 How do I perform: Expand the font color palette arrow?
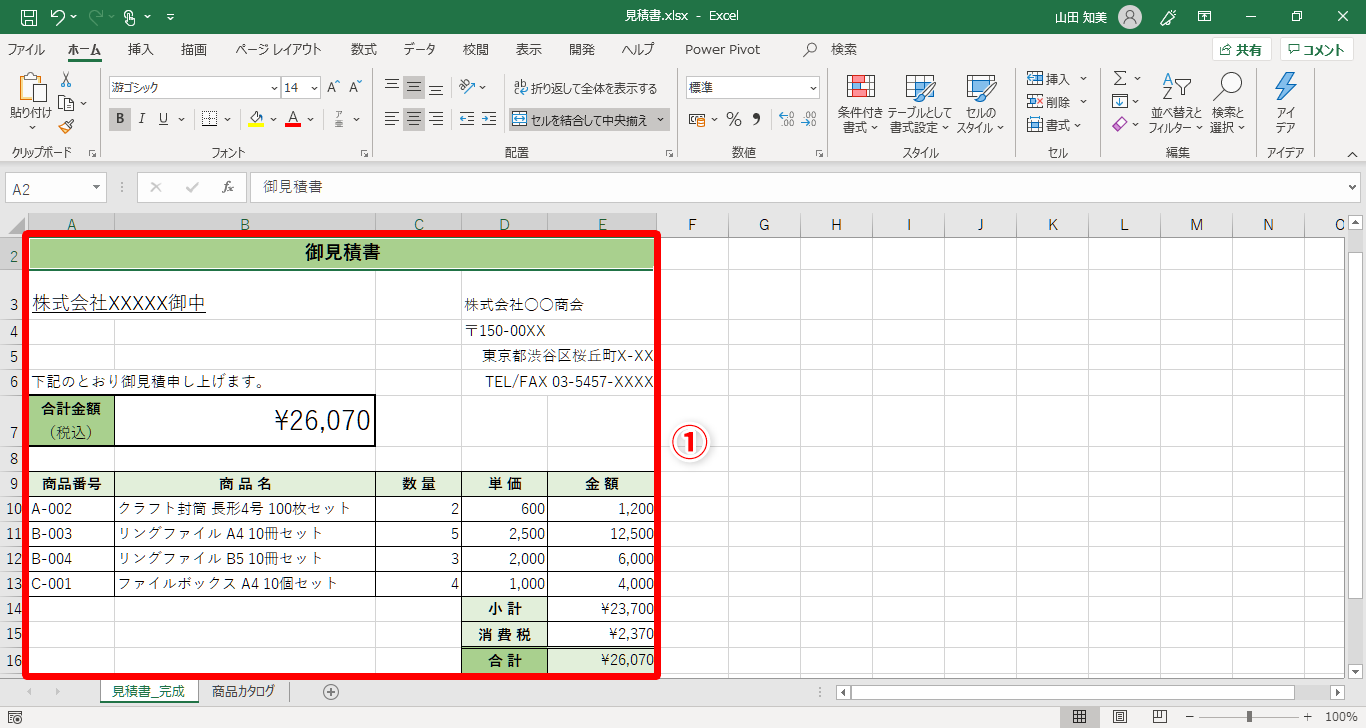tap(310, 119)
